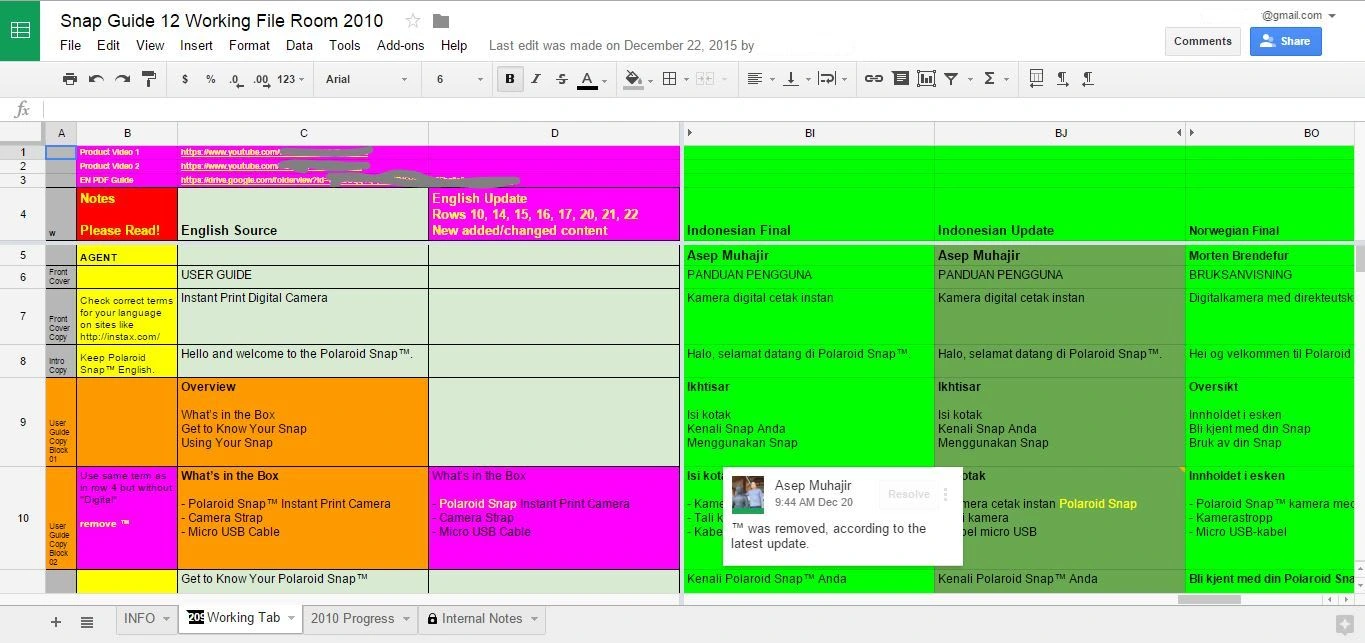Viewport: 1365px width, 643px height.
Task: Format selection as currency ($)
Action: (x=185, y=79)
